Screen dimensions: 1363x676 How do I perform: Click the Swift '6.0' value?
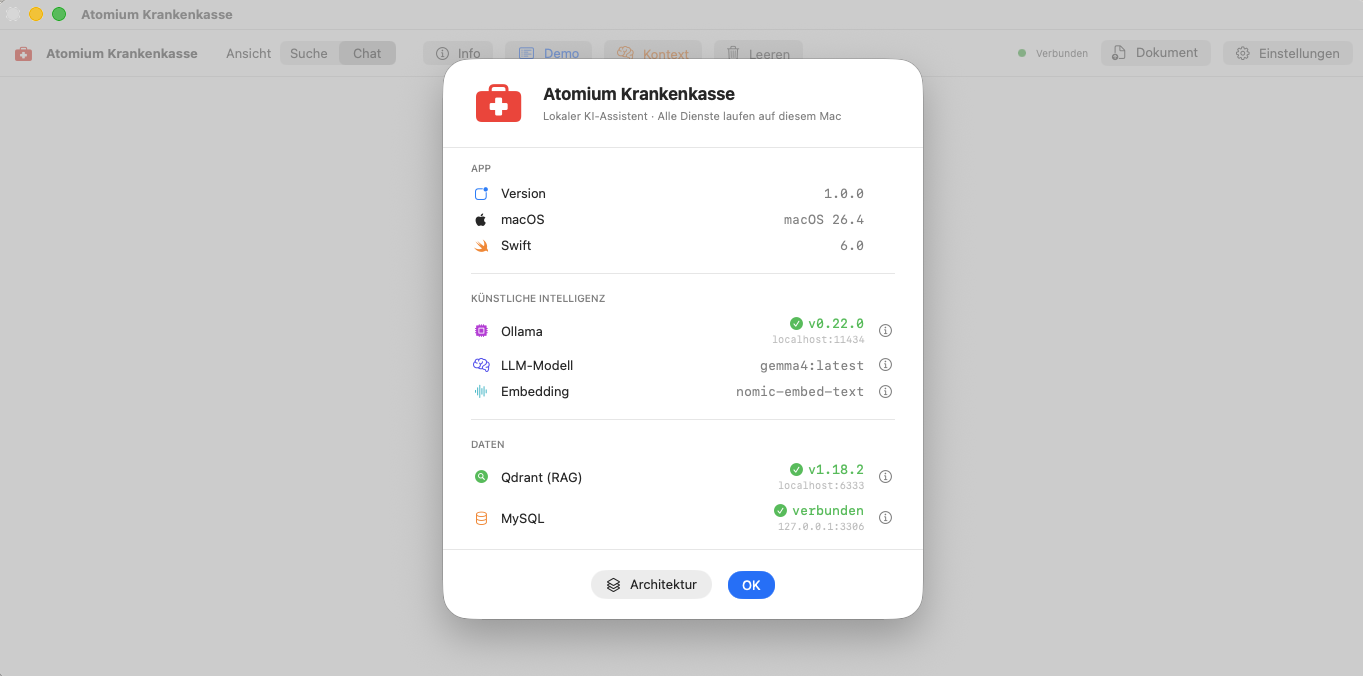tap(852, 246)
